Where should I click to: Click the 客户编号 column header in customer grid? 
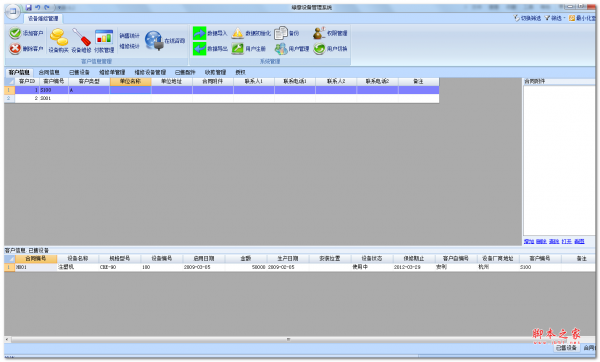tap(54, 82)
